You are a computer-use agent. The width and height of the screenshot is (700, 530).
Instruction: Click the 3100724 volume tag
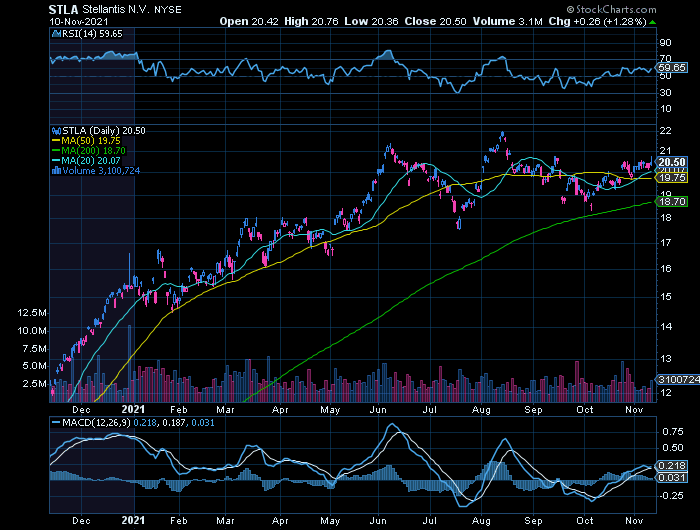[x=679, y=380]
